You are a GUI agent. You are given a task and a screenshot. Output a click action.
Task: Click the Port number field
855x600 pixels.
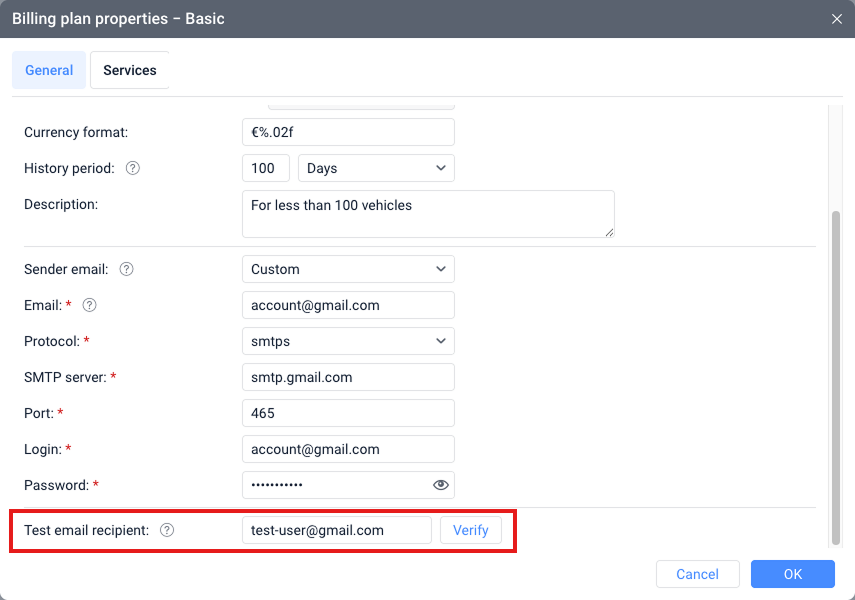[x=348, y=413]
